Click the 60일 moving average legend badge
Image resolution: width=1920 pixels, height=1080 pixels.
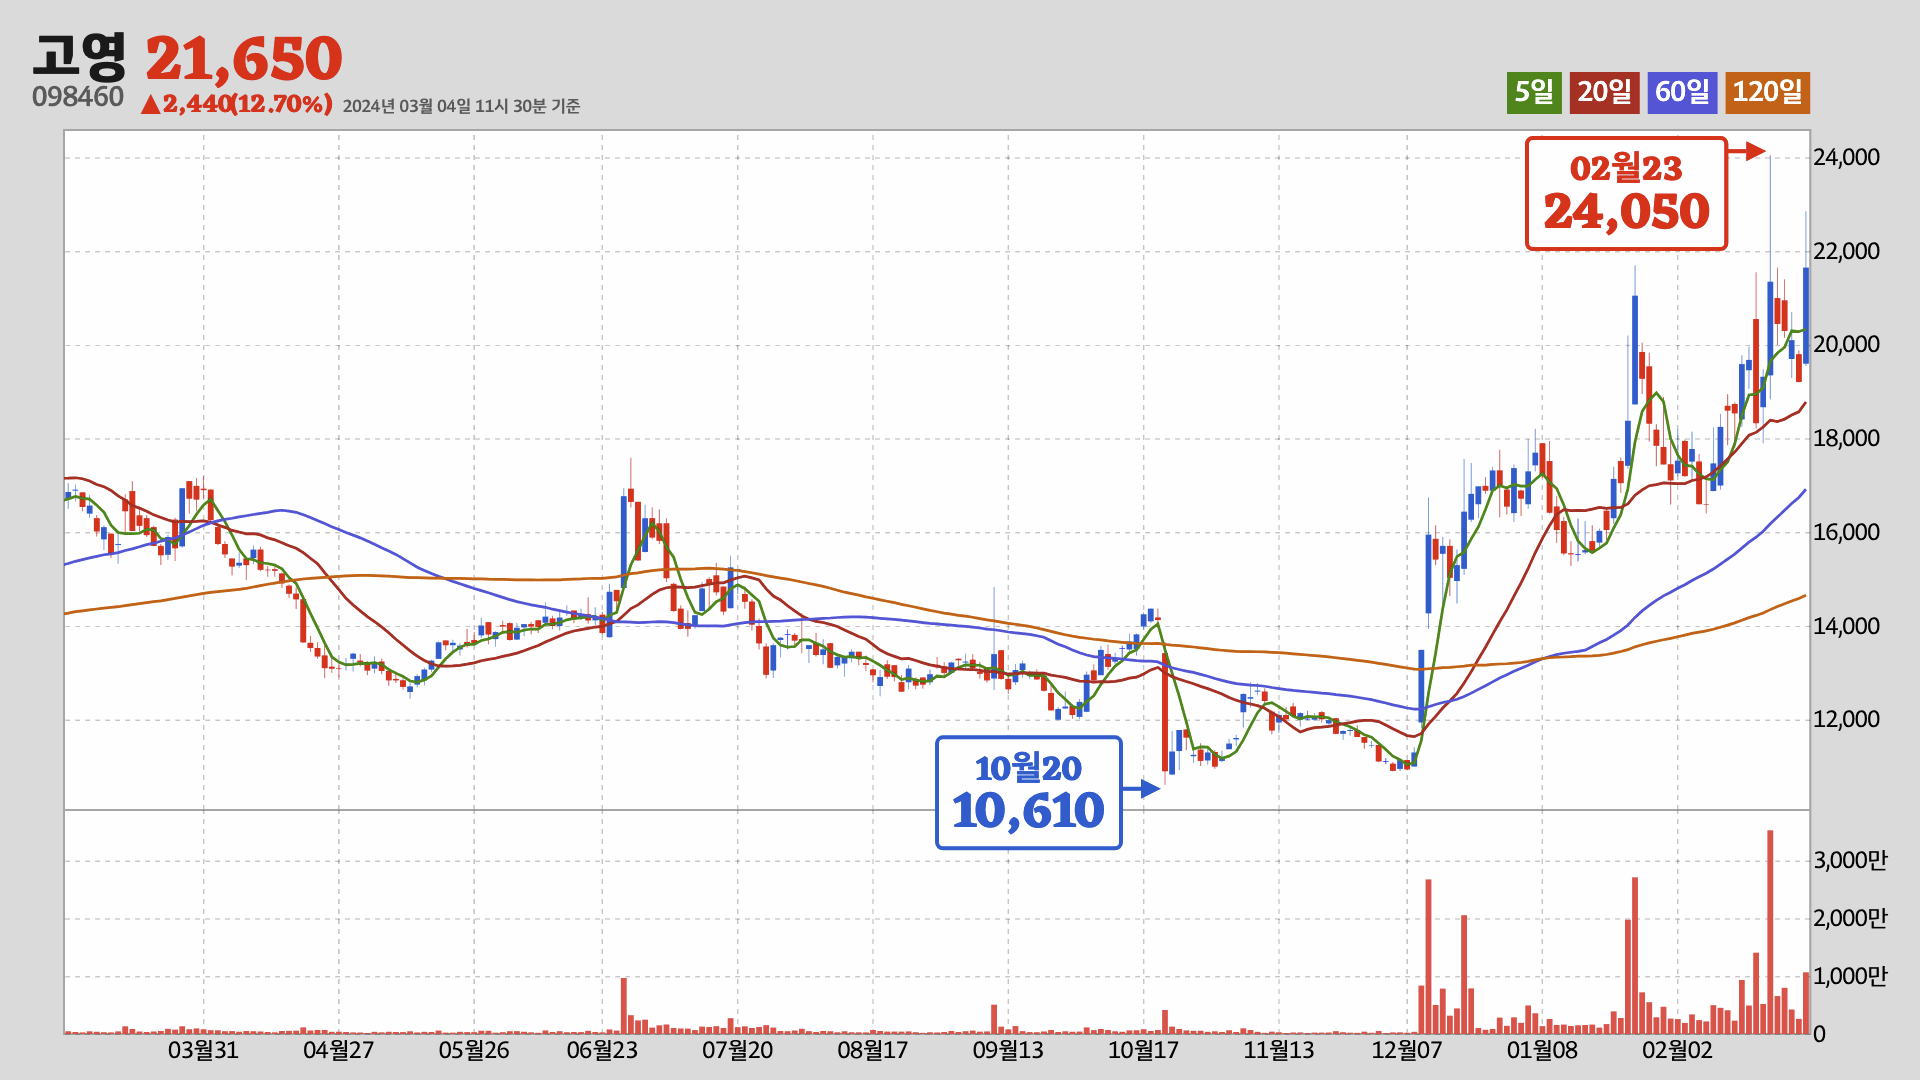click(x=1682, y=93)
